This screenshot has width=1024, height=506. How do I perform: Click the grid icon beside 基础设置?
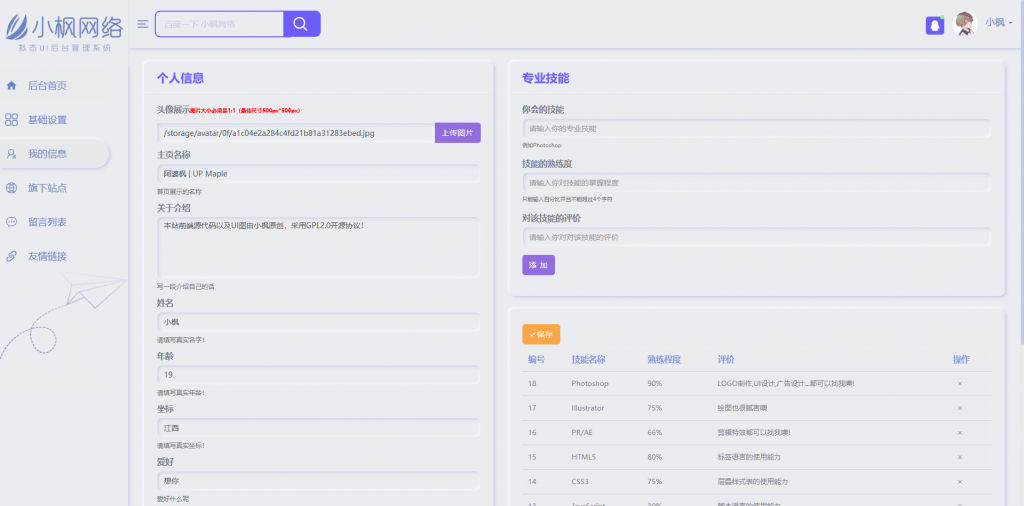tap(11, 119)
